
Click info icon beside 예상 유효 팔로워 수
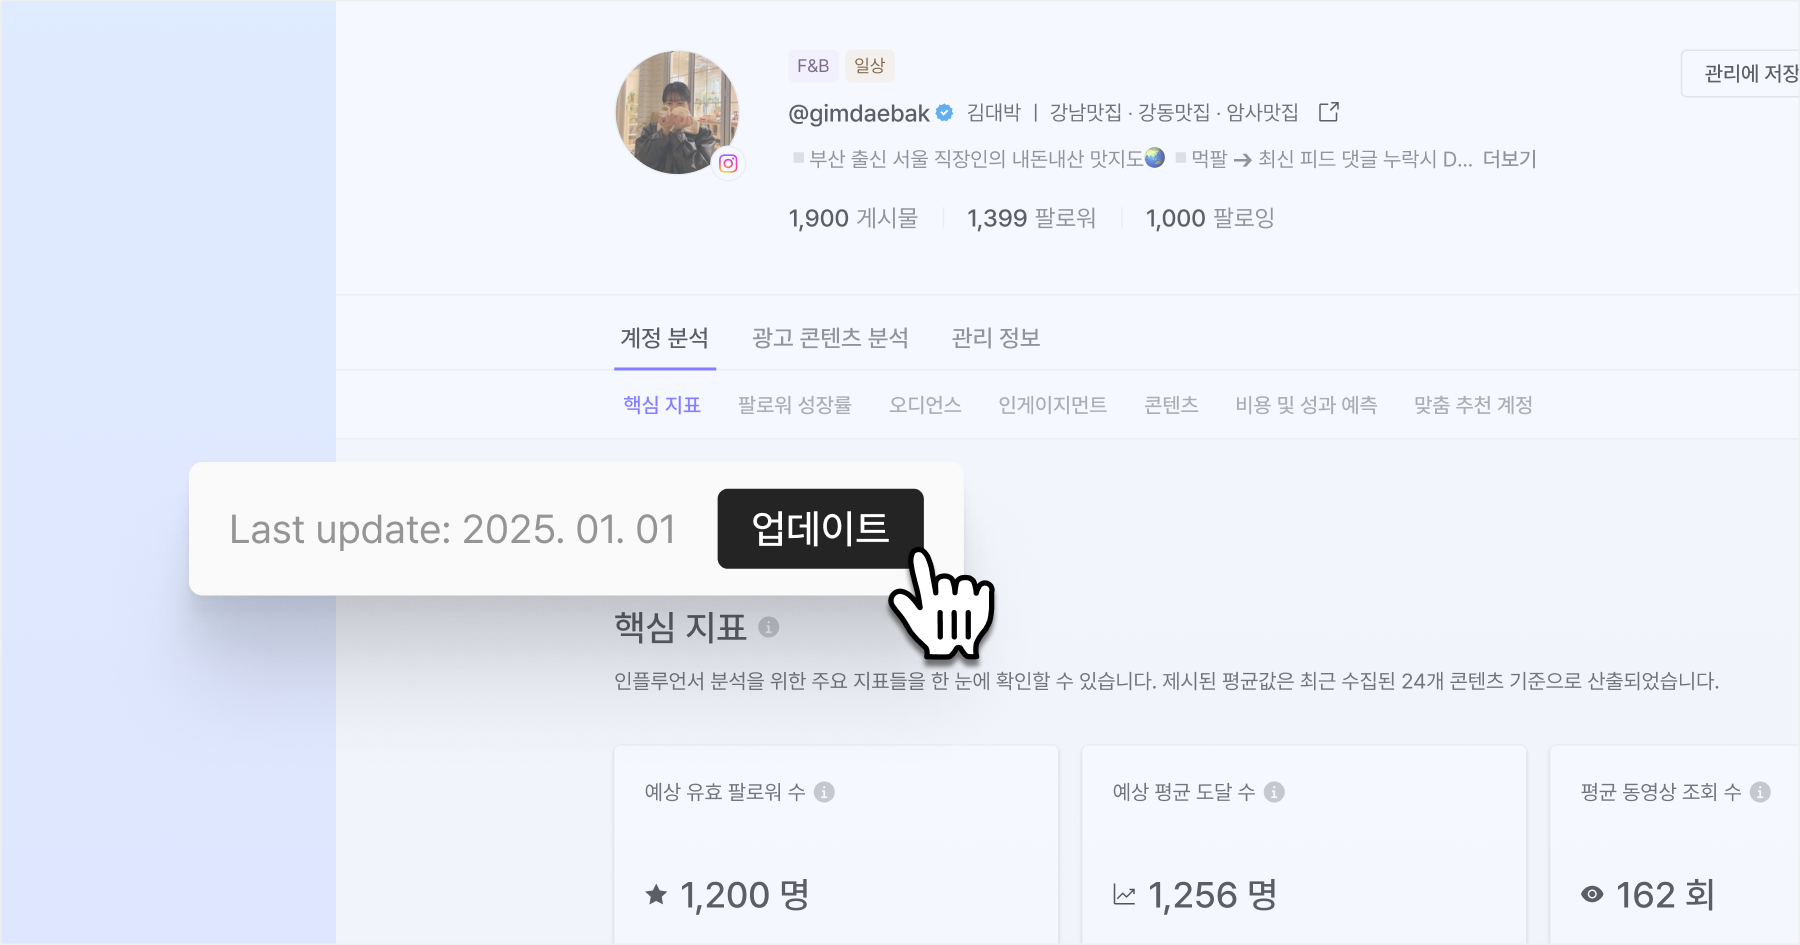(824, 792)
